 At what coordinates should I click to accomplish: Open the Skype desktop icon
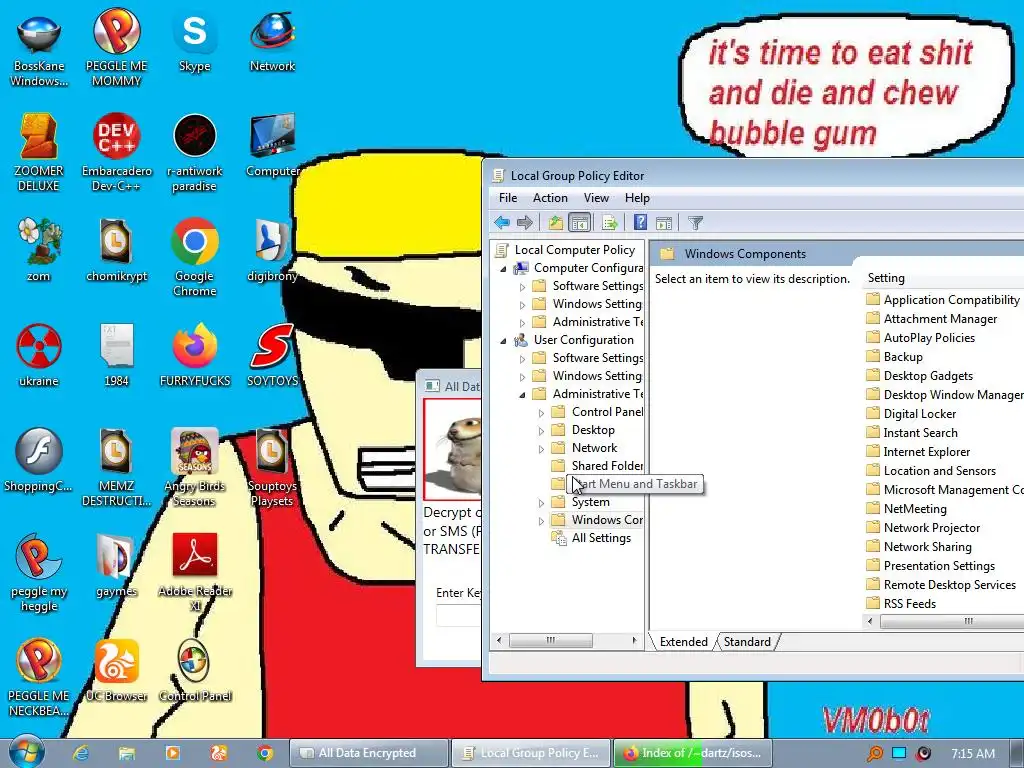coord(194,40)
